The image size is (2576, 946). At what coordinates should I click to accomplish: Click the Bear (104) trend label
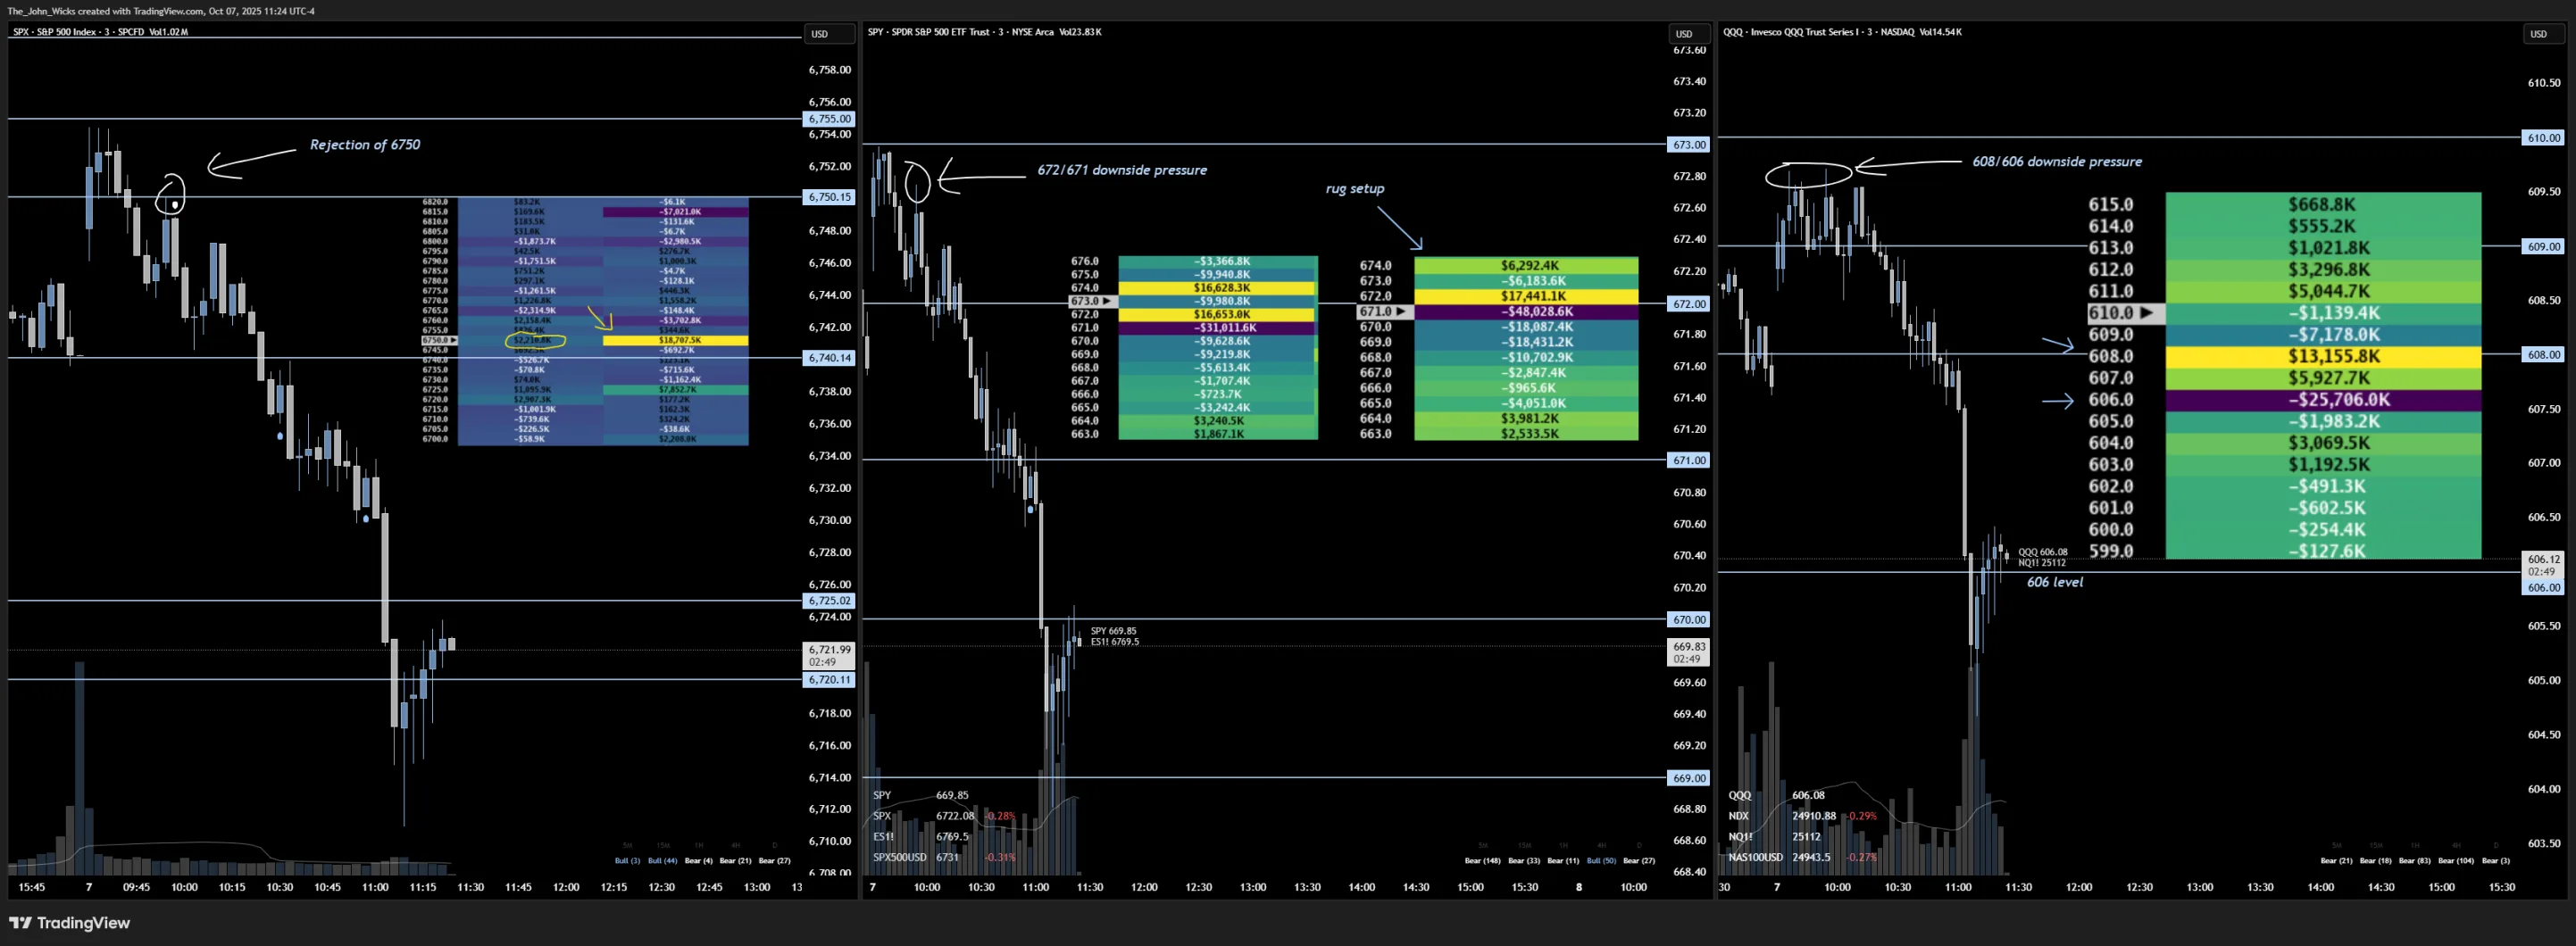coord(2456,861)
